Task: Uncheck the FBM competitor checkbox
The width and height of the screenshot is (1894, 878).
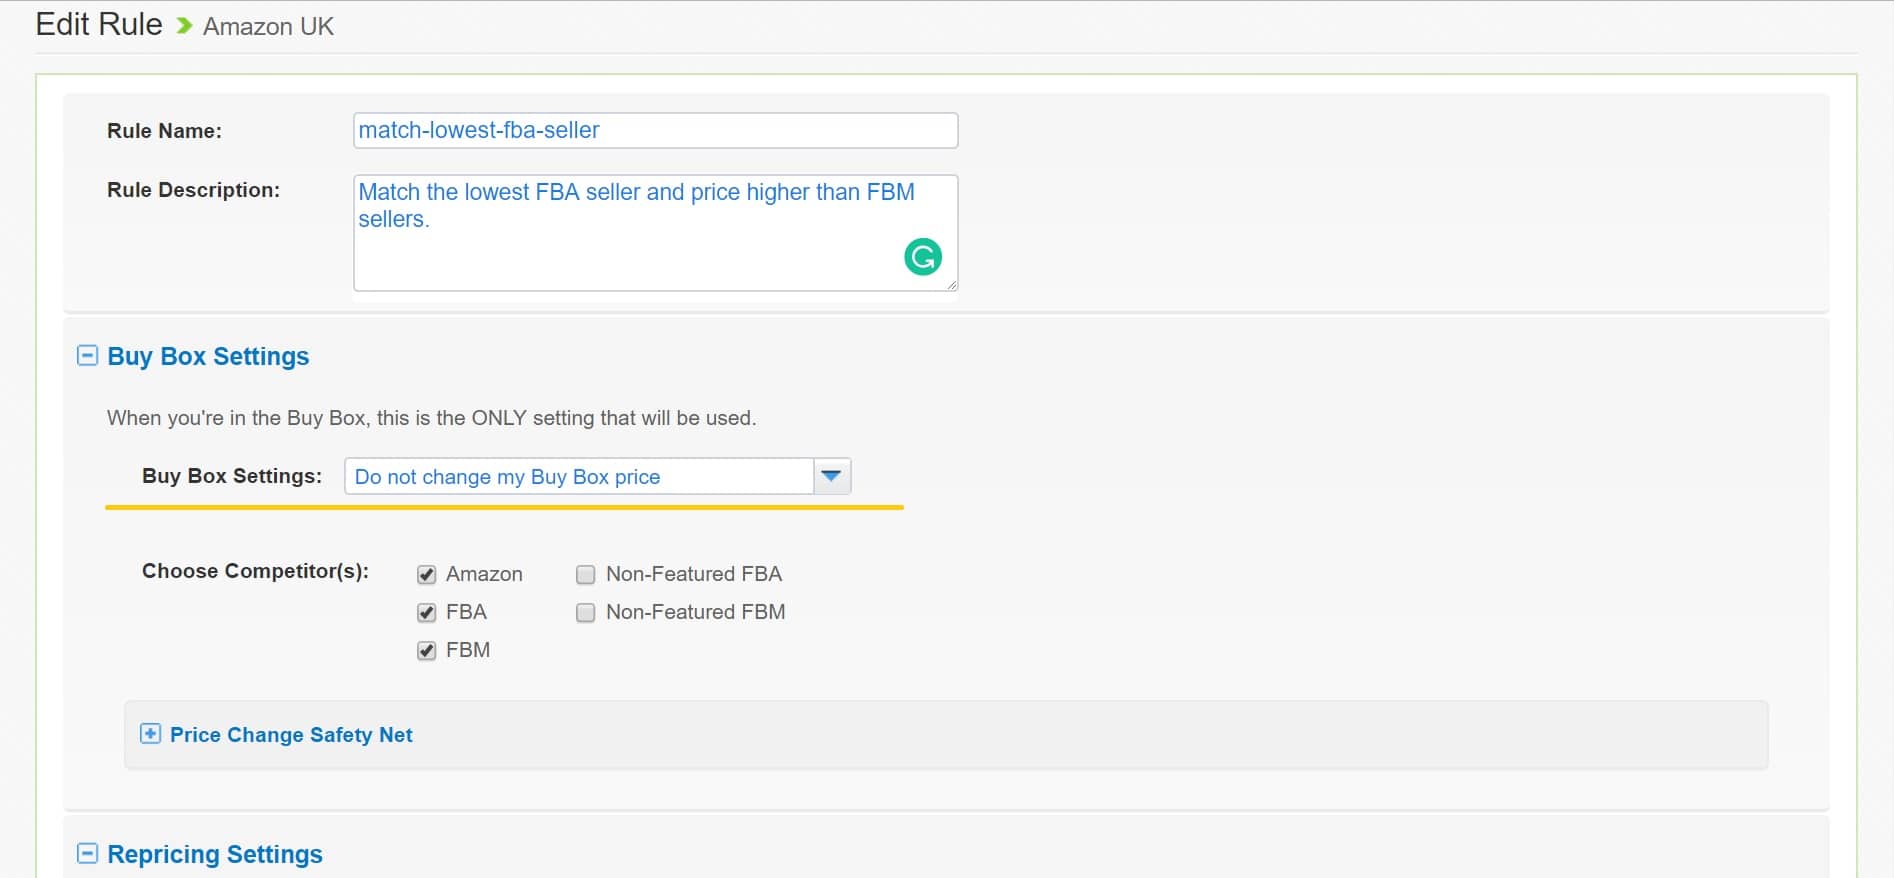Action: coord(427,651)
